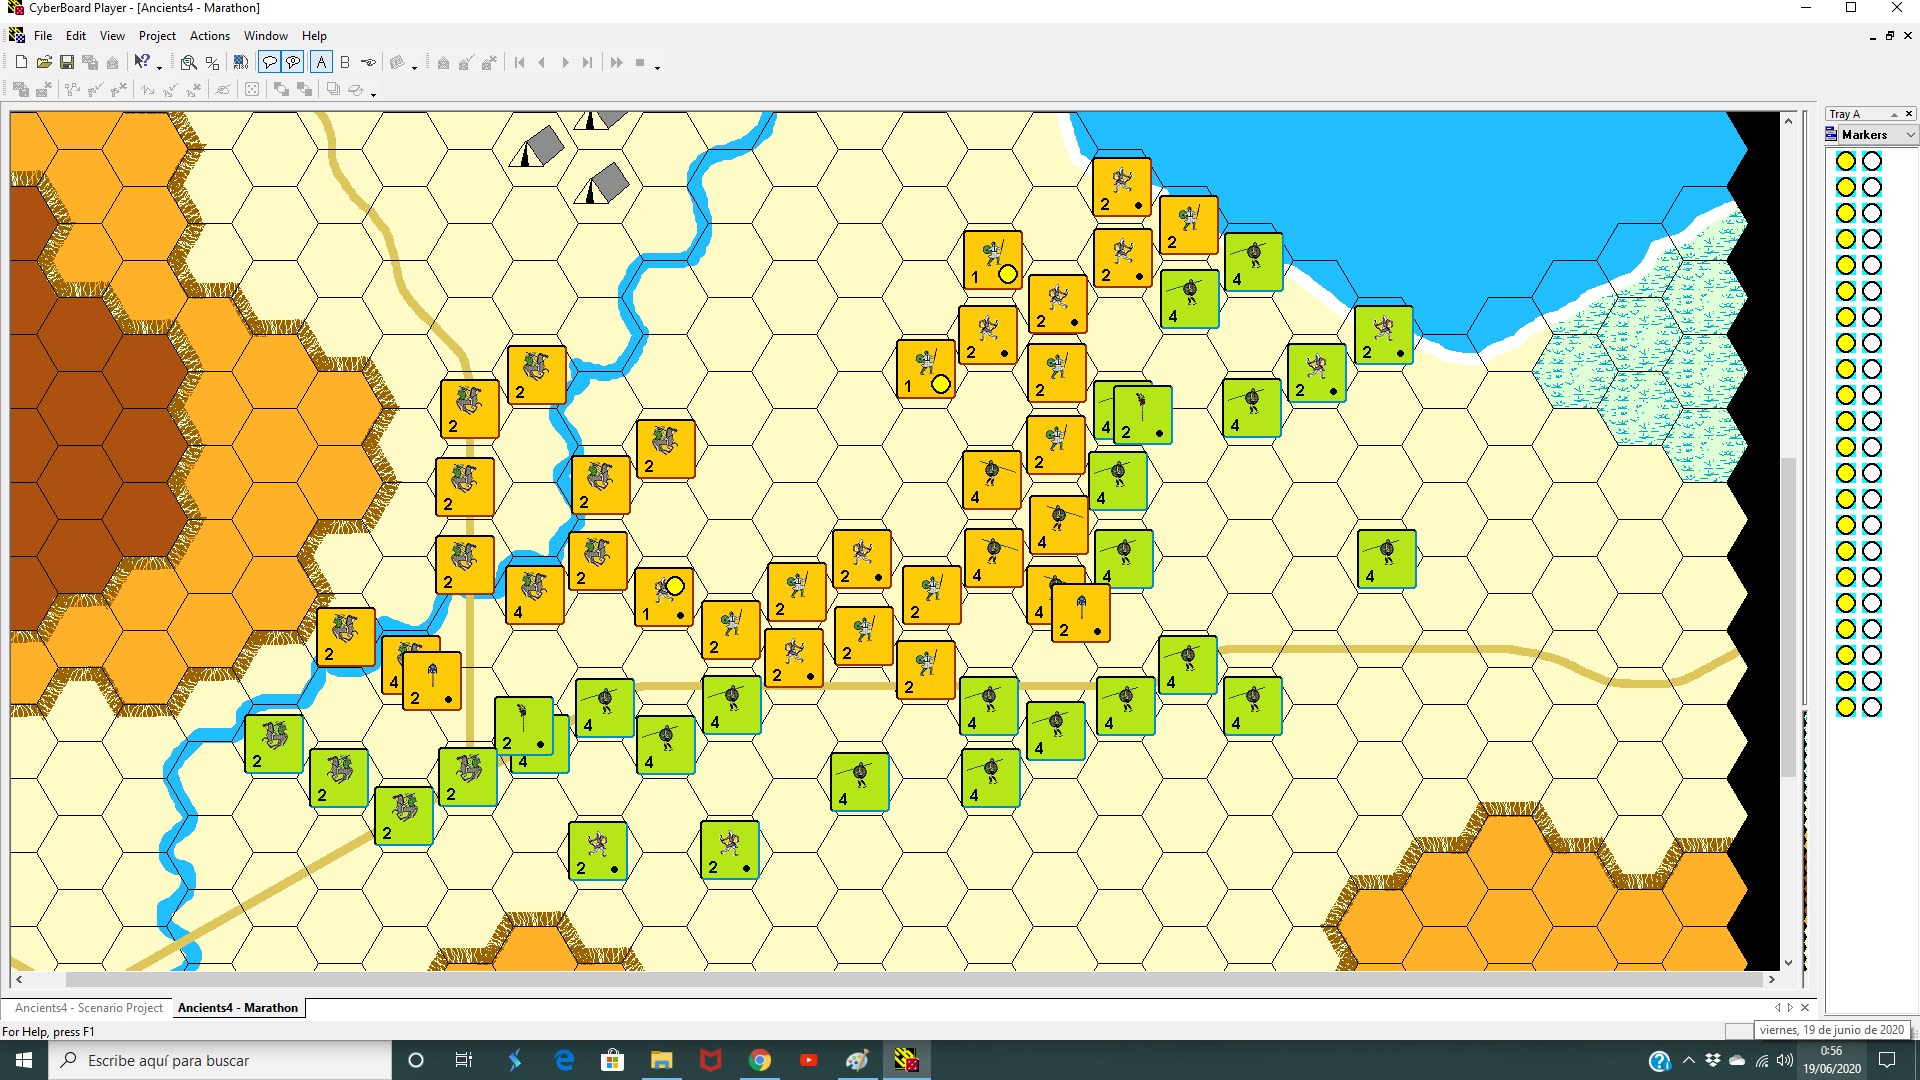Screen dimensions: 1920x1080
Task: Click the hidden-eye toolbar icon
Action: click(223, 89)
